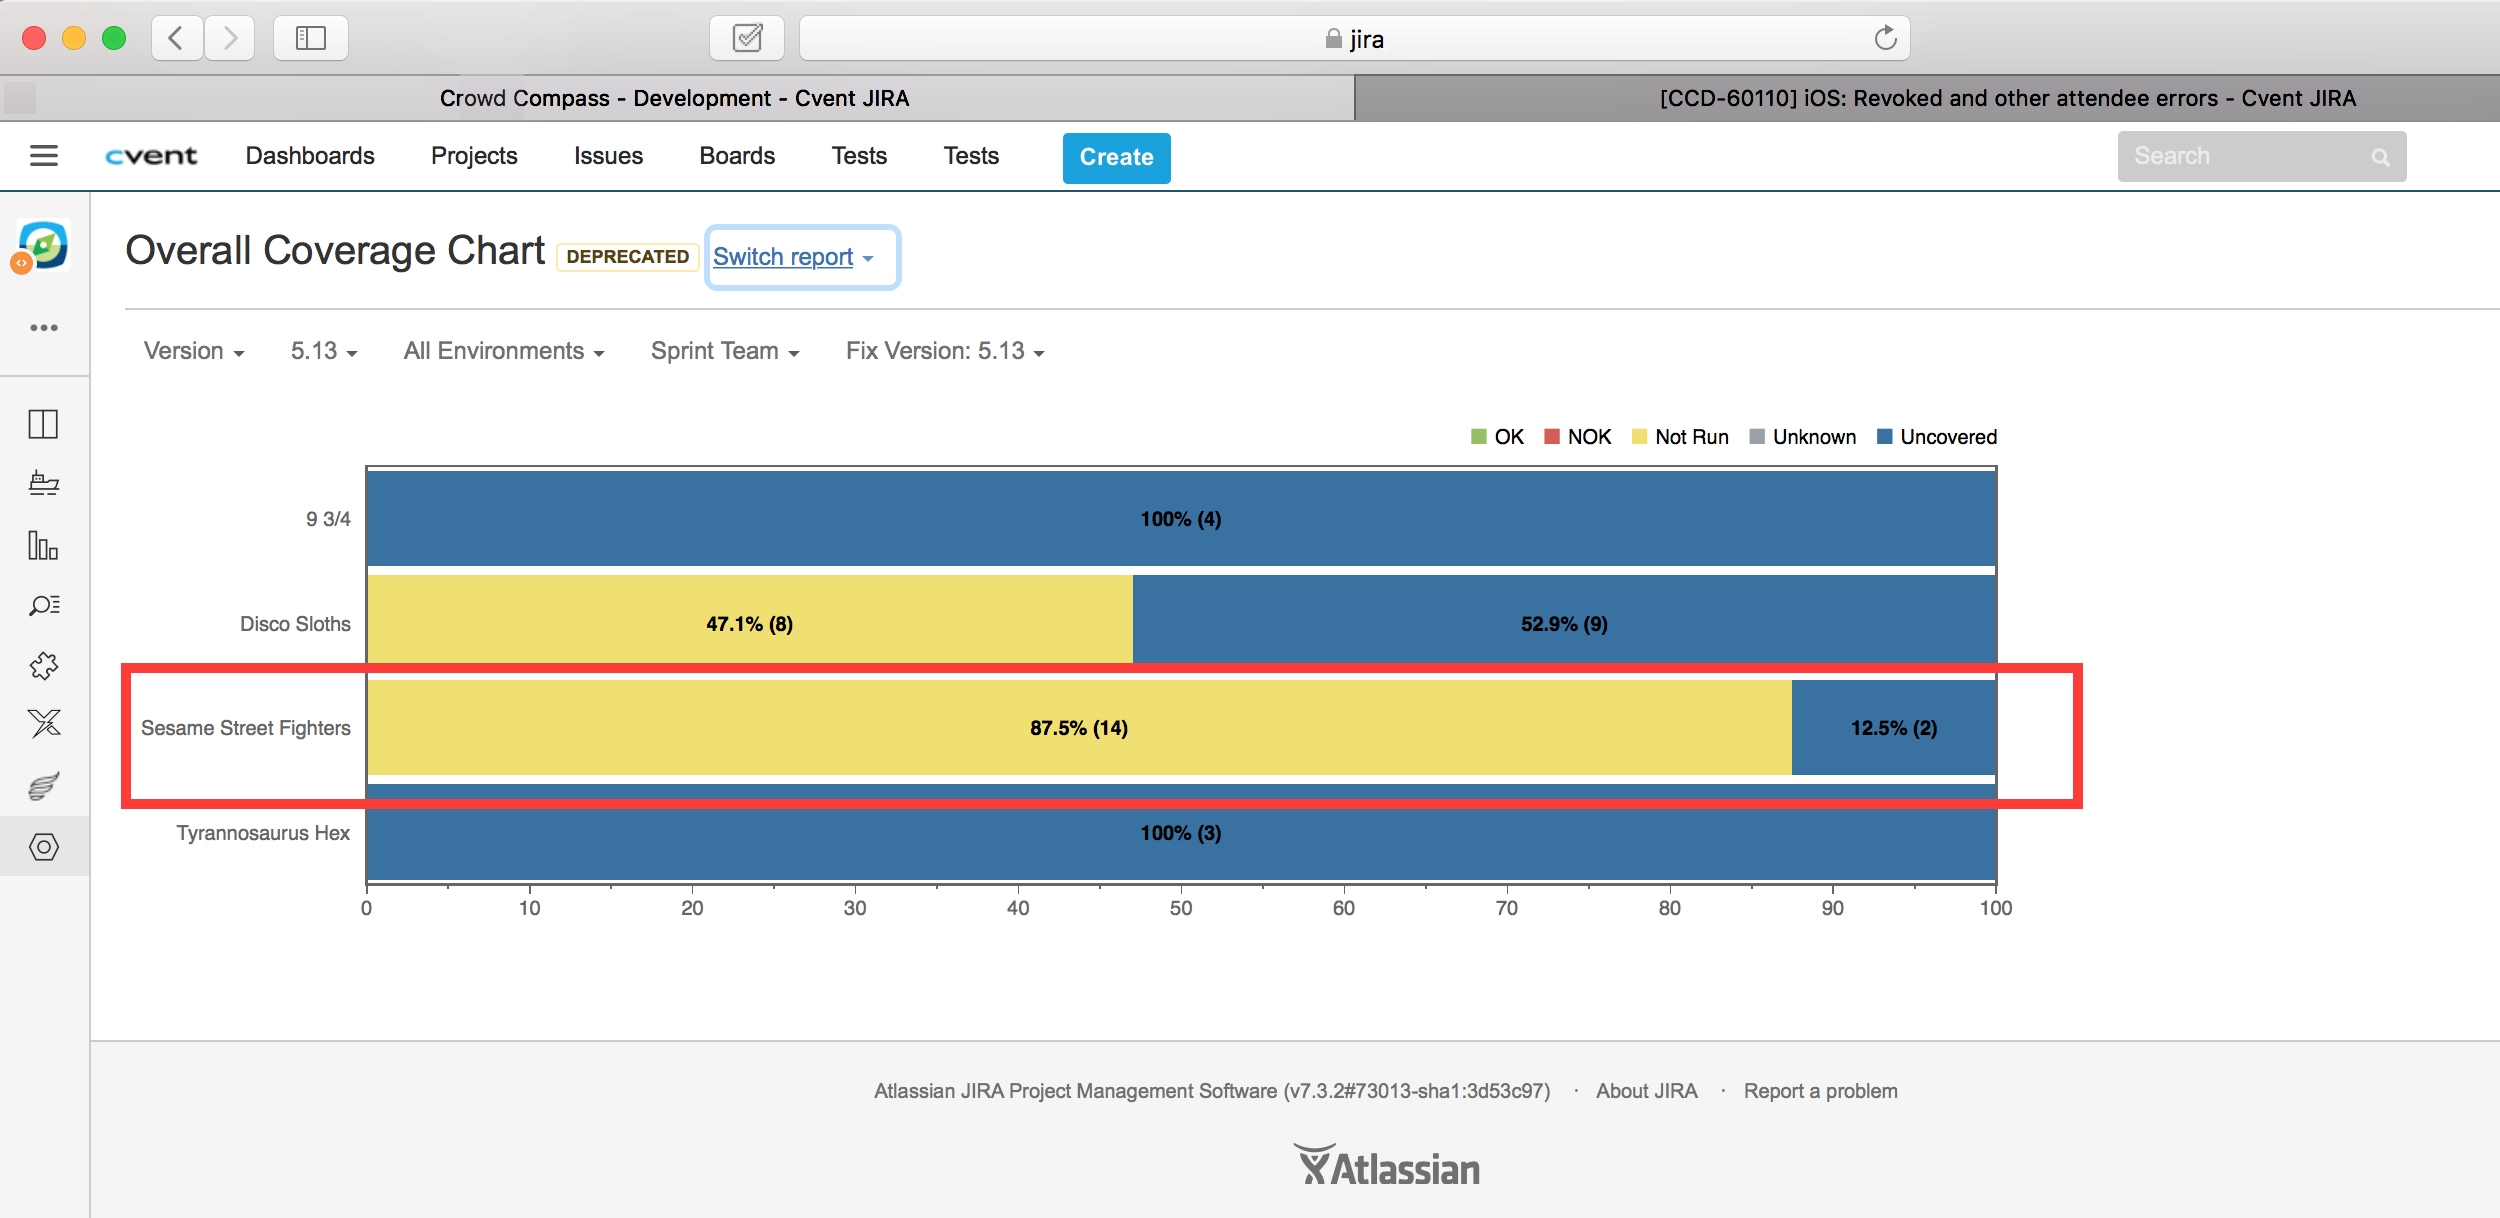The width and height of the screenshot is (2500, 1218).
Task: Click the Xray sidebar icon
Action: (x=44, y=723)
